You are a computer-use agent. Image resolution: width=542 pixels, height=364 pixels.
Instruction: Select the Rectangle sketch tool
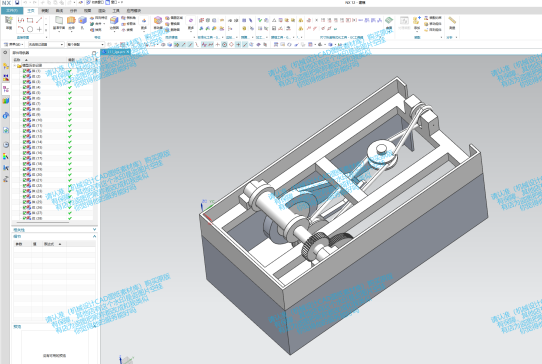(x=30, y=20)
